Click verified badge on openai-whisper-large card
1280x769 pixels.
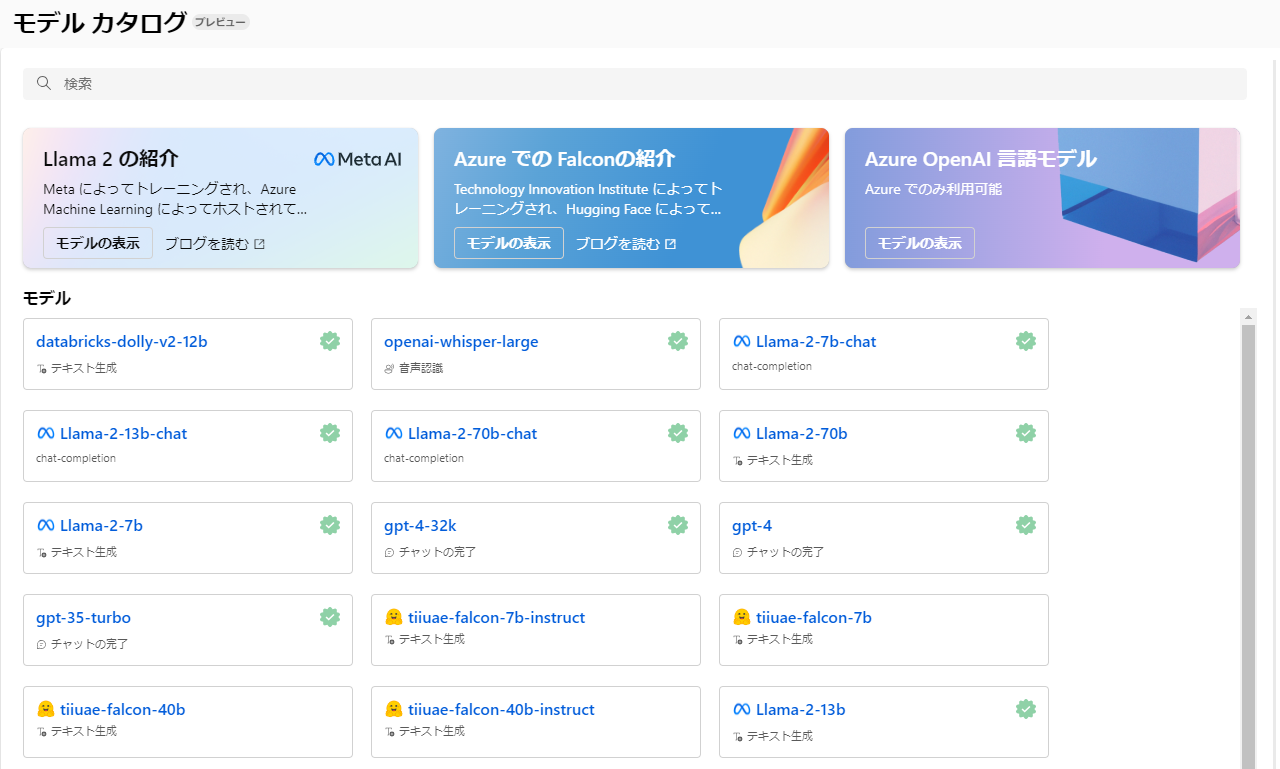coord(678,341)
